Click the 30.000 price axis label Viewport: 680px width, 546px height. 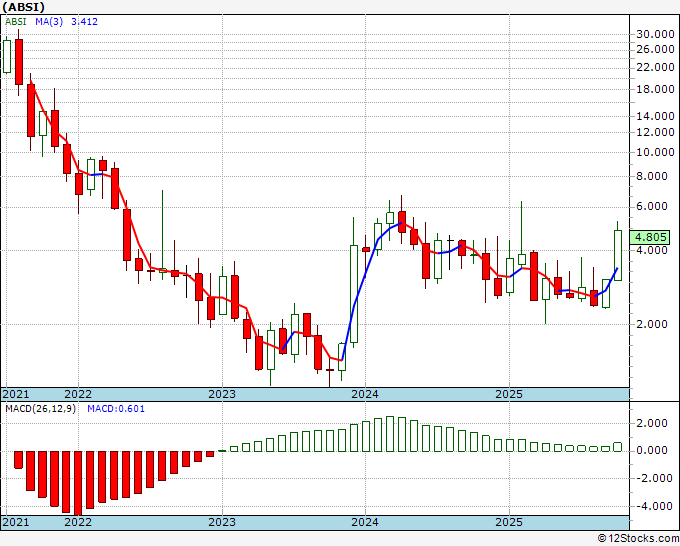655,34
